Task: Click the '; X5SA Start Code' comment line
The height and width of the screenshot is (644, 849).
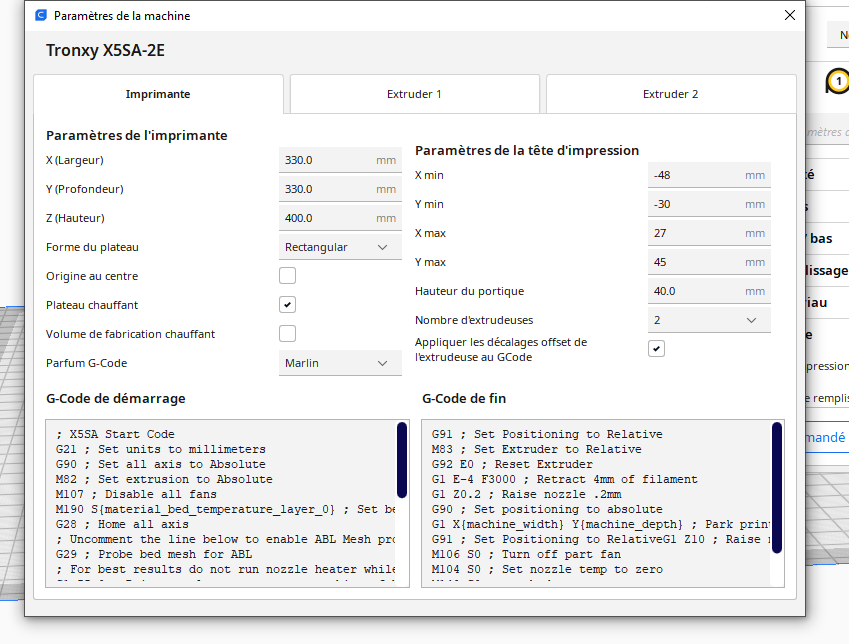Action: click(x=115, y=434)
